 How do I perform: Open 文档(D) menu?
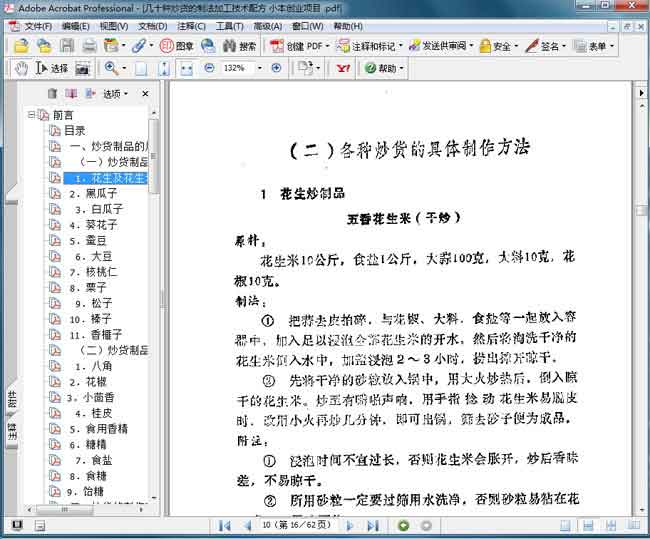[152, 27]
